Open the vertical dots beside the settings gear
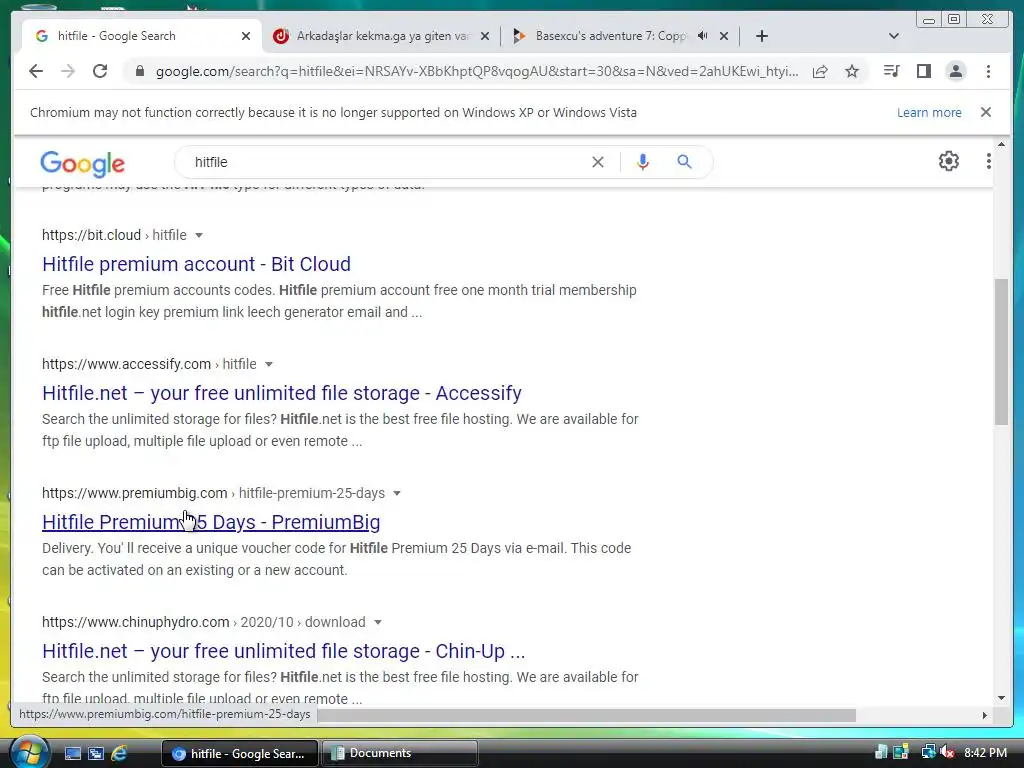The height and width of the screenshot is (768, 1024). [x=989, y=161]
